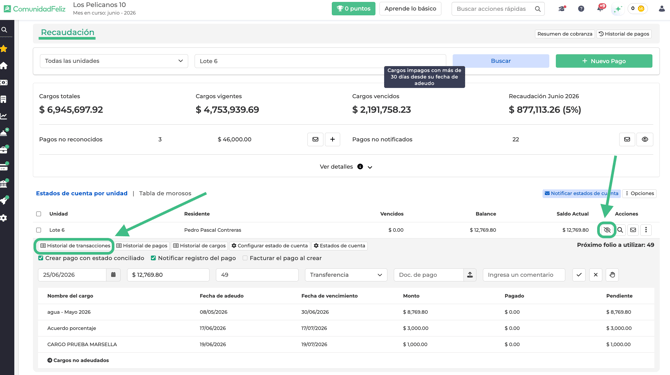Click Nuevo Pago button
Image resolution: width=670 pixels, height=375 pixels.
coord(604,61)
